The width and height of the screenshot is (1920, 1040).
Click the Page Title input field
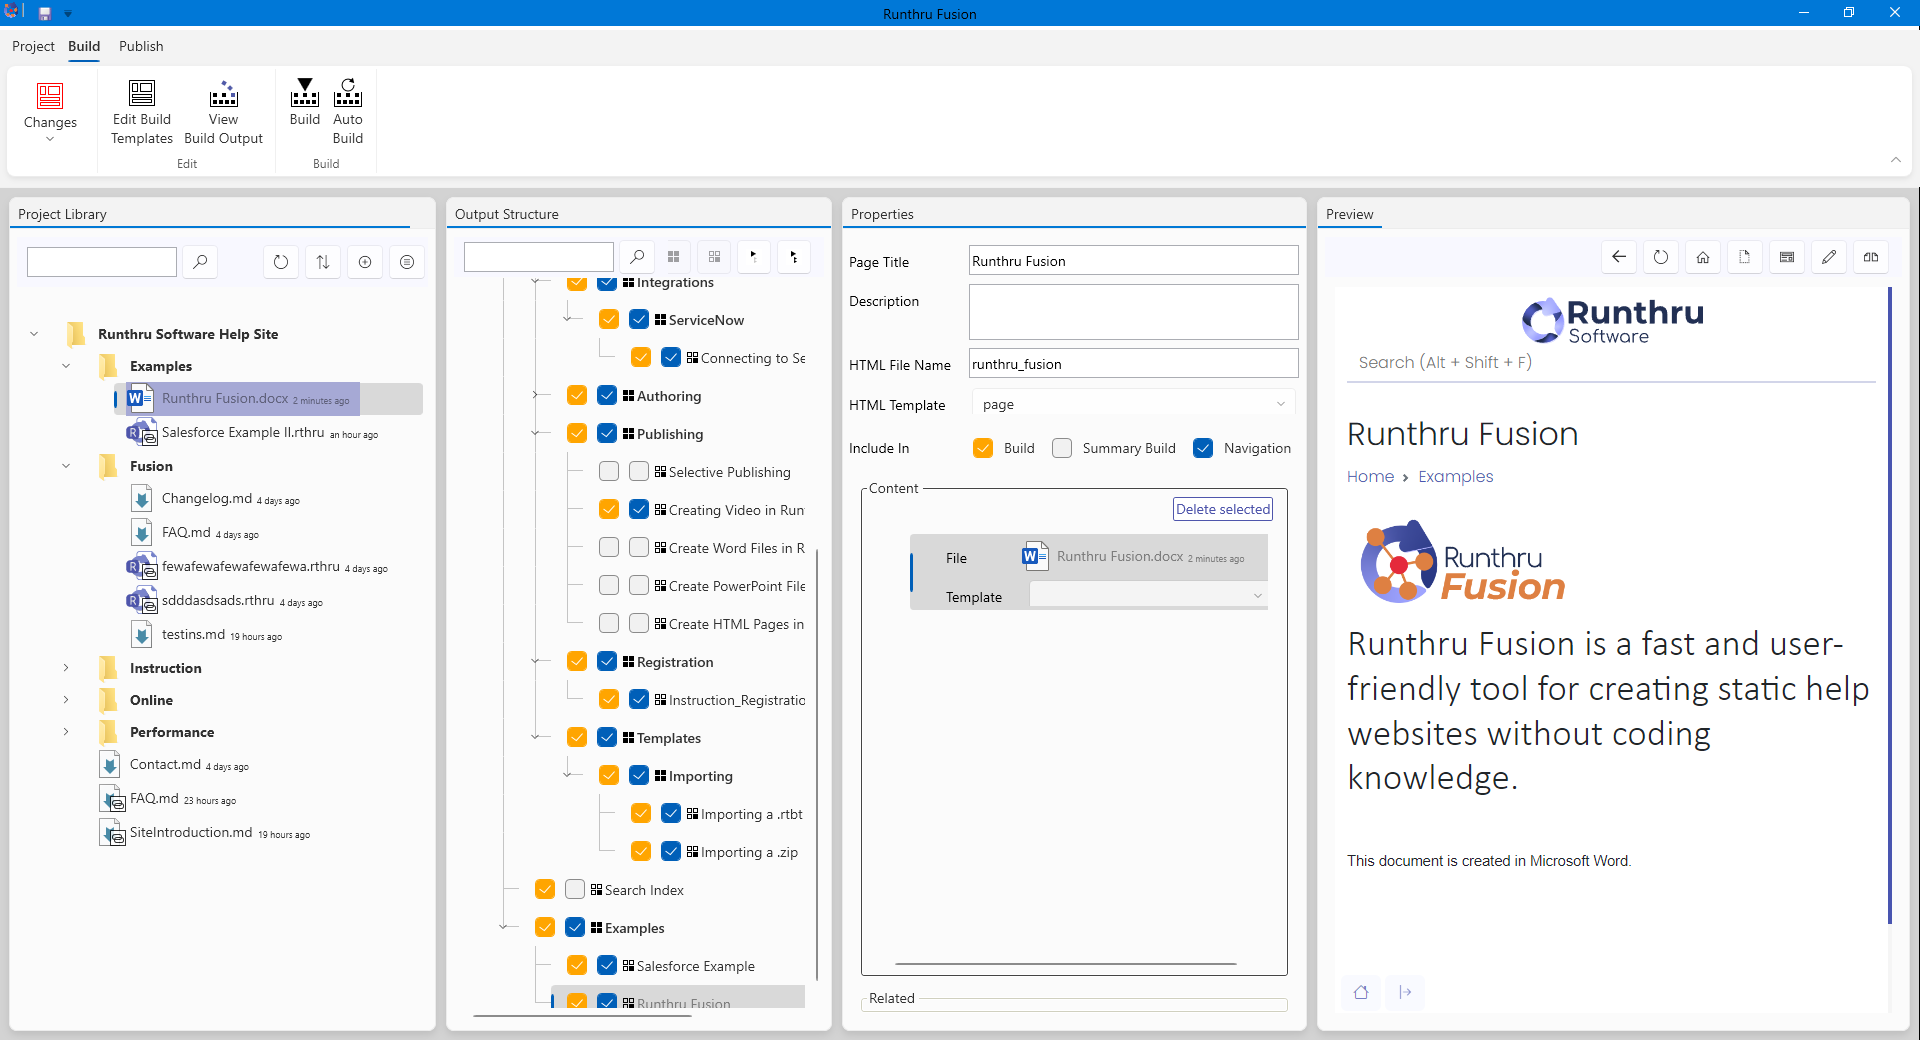click(x=1133, y=260)
